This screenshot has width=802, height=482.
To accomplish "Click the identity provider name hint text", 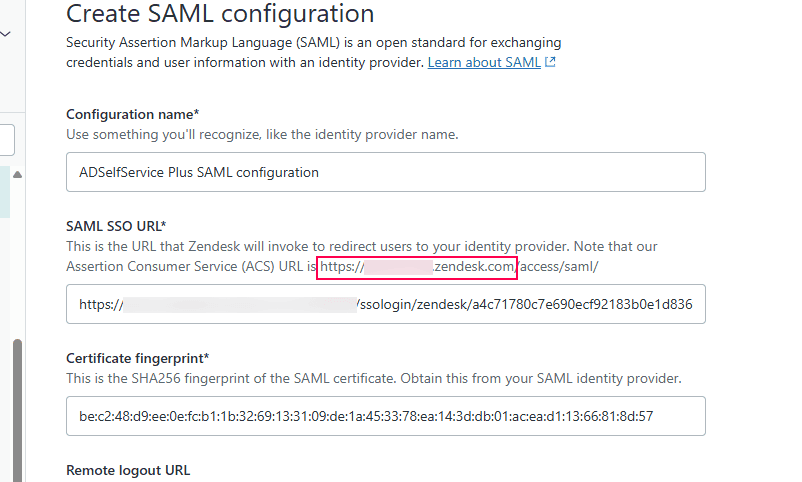I will (x=262, y=134).
